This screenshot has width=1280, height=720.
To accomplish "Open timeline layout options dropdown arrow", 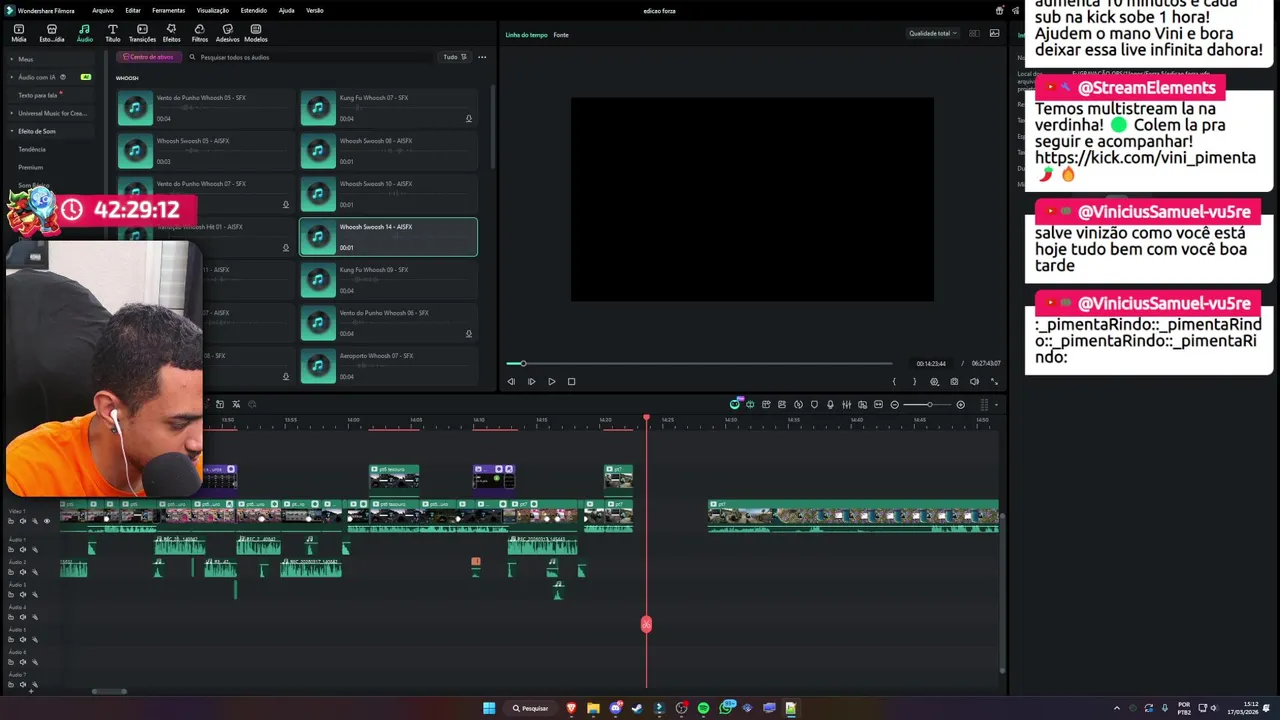I will coord(996,405).
